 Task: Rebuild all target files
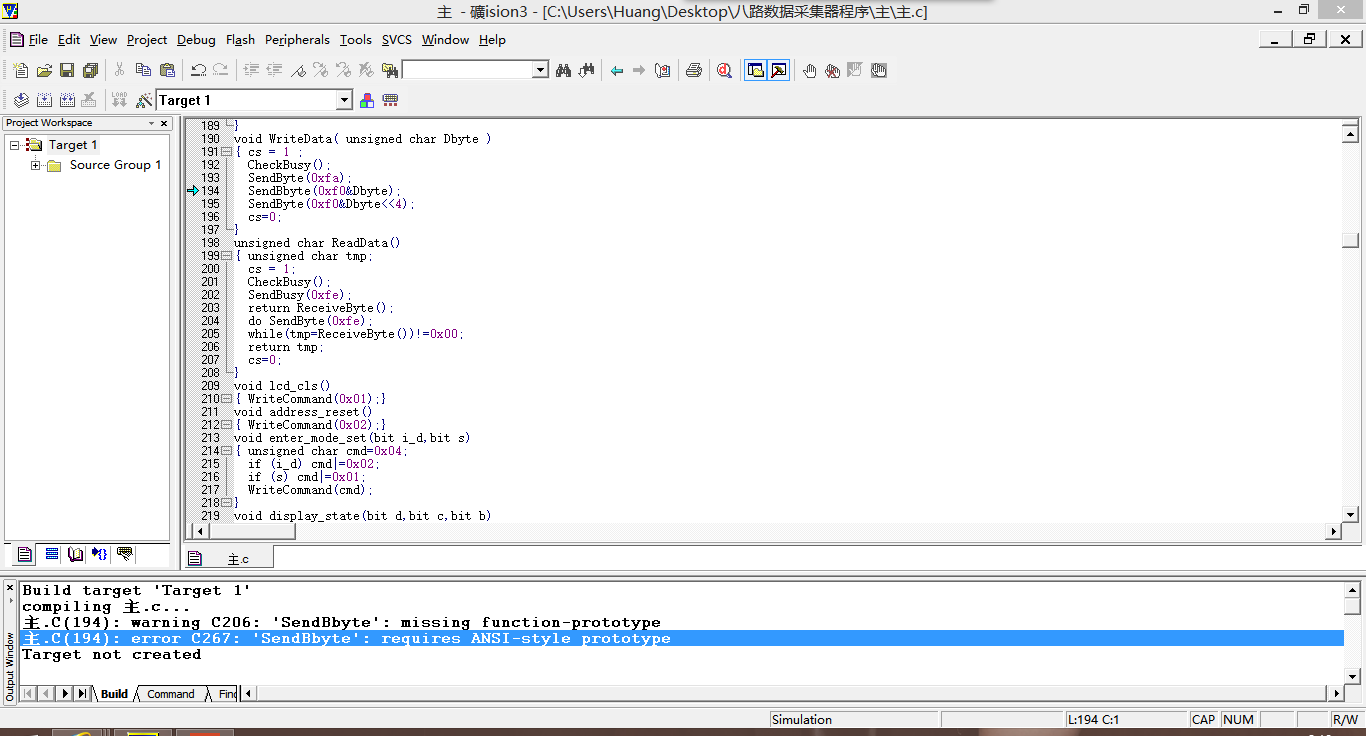pyautogui.click(x=67, y=100)
